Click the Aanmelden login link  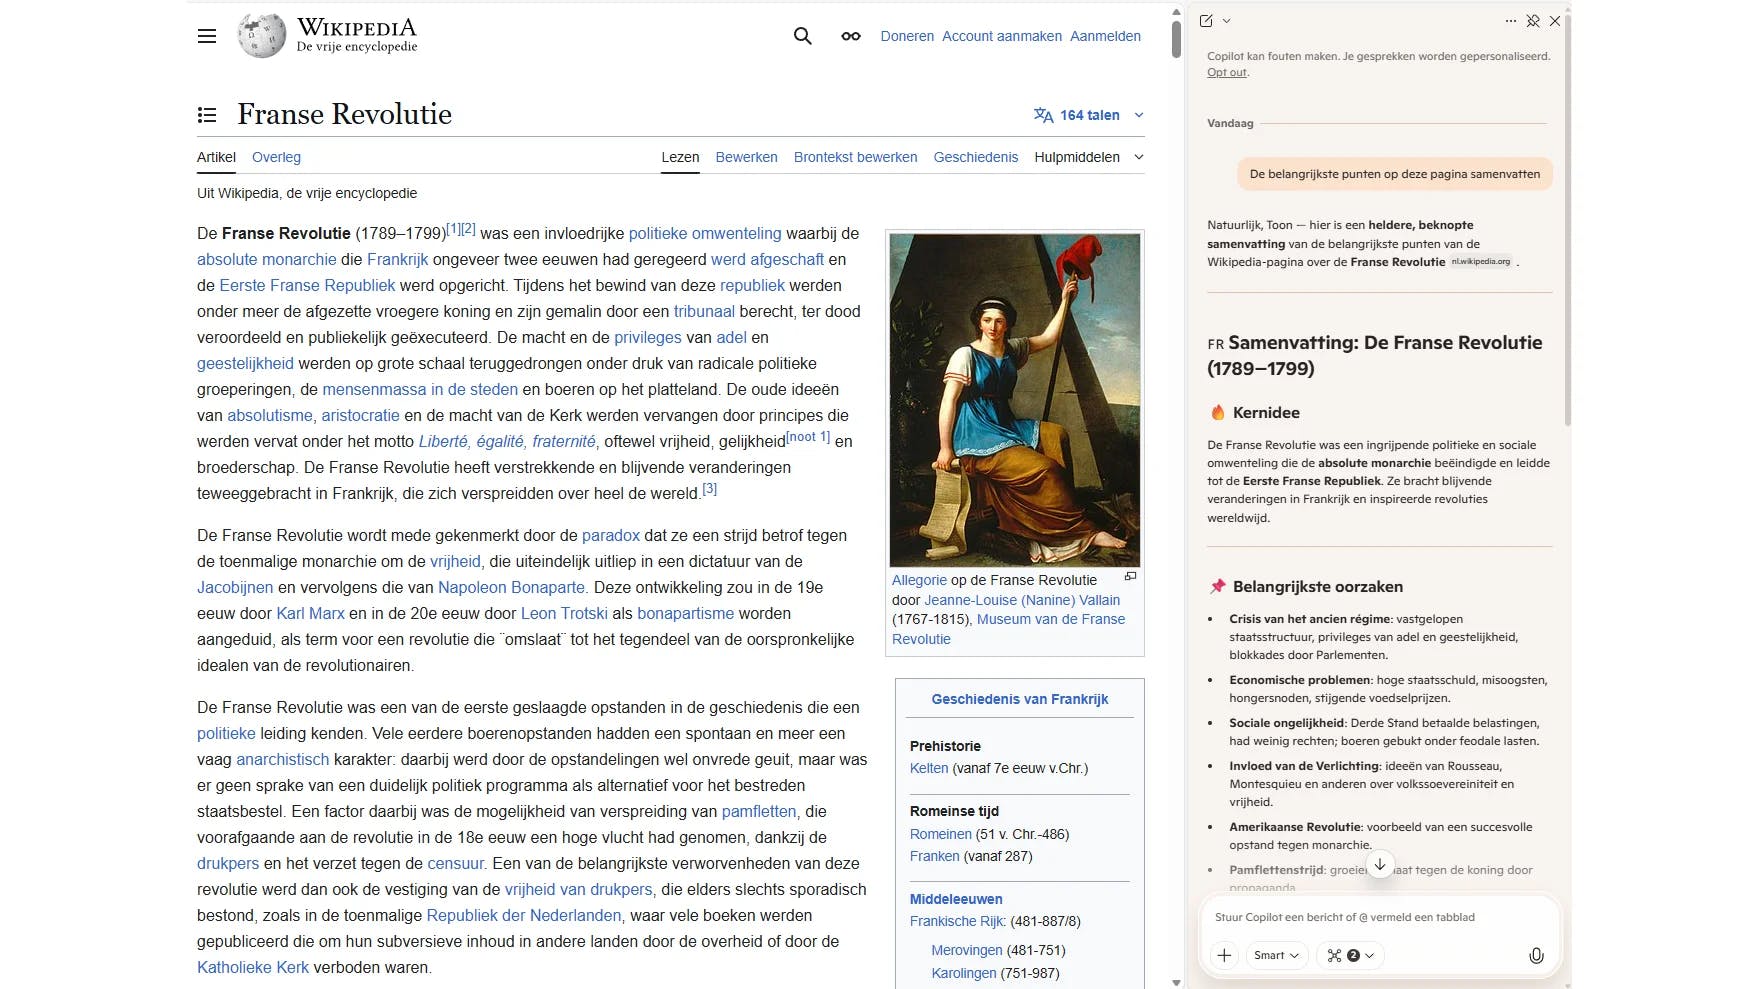click(1105, 36)
